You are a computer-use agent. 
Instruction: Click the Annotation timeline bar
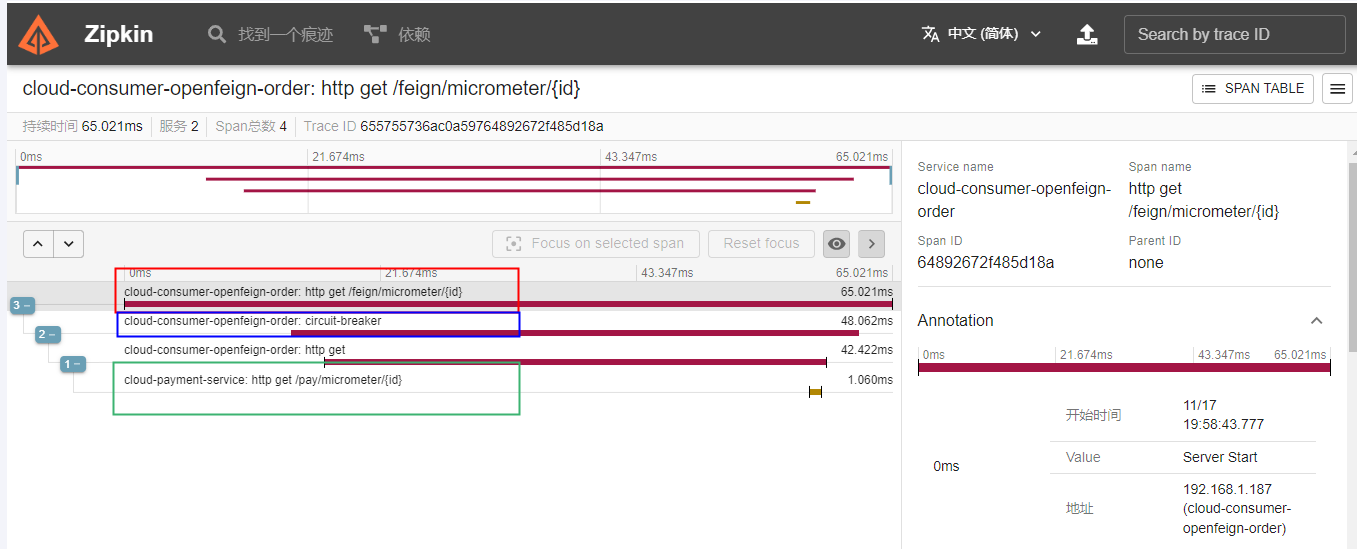1124,369
